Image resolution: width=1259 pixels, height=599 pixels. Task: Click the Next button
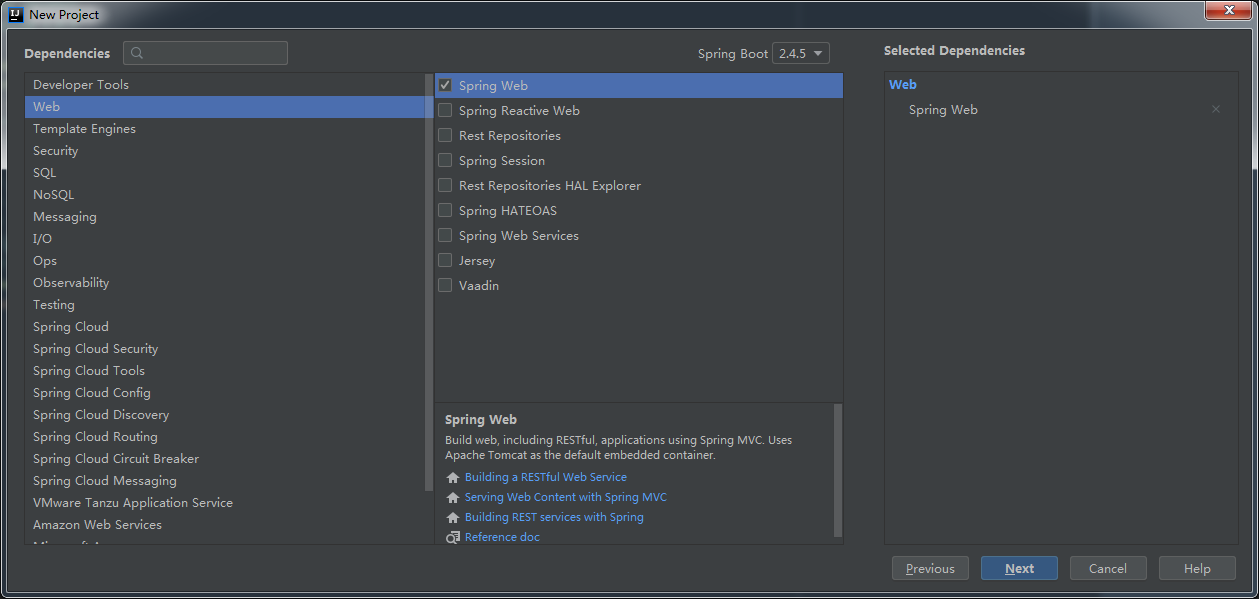tap(1019, 569)
